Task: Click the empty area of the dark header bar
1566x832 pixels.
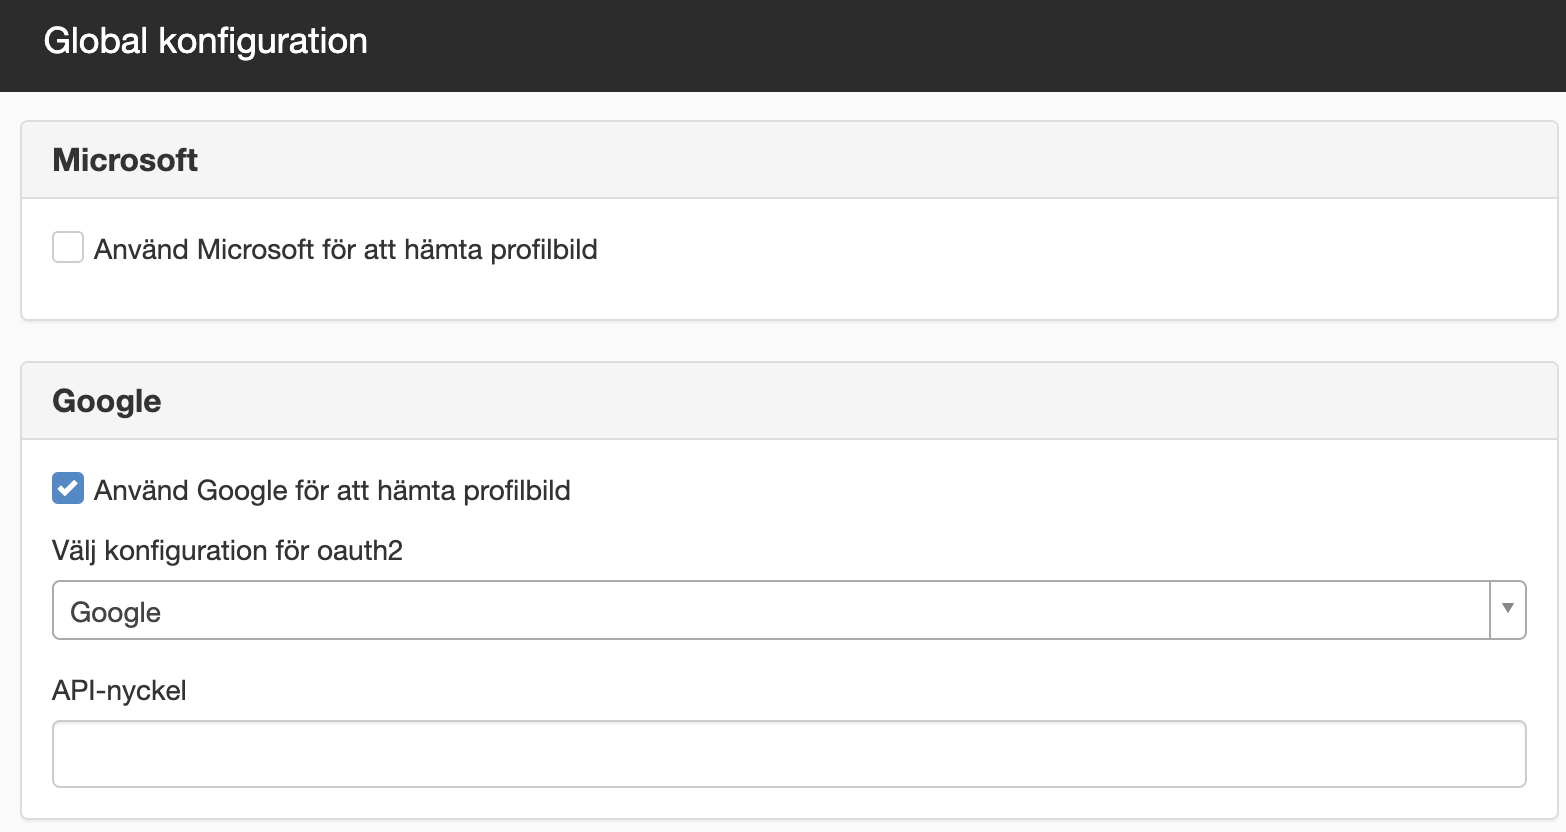Action: (x=960, y=45)
